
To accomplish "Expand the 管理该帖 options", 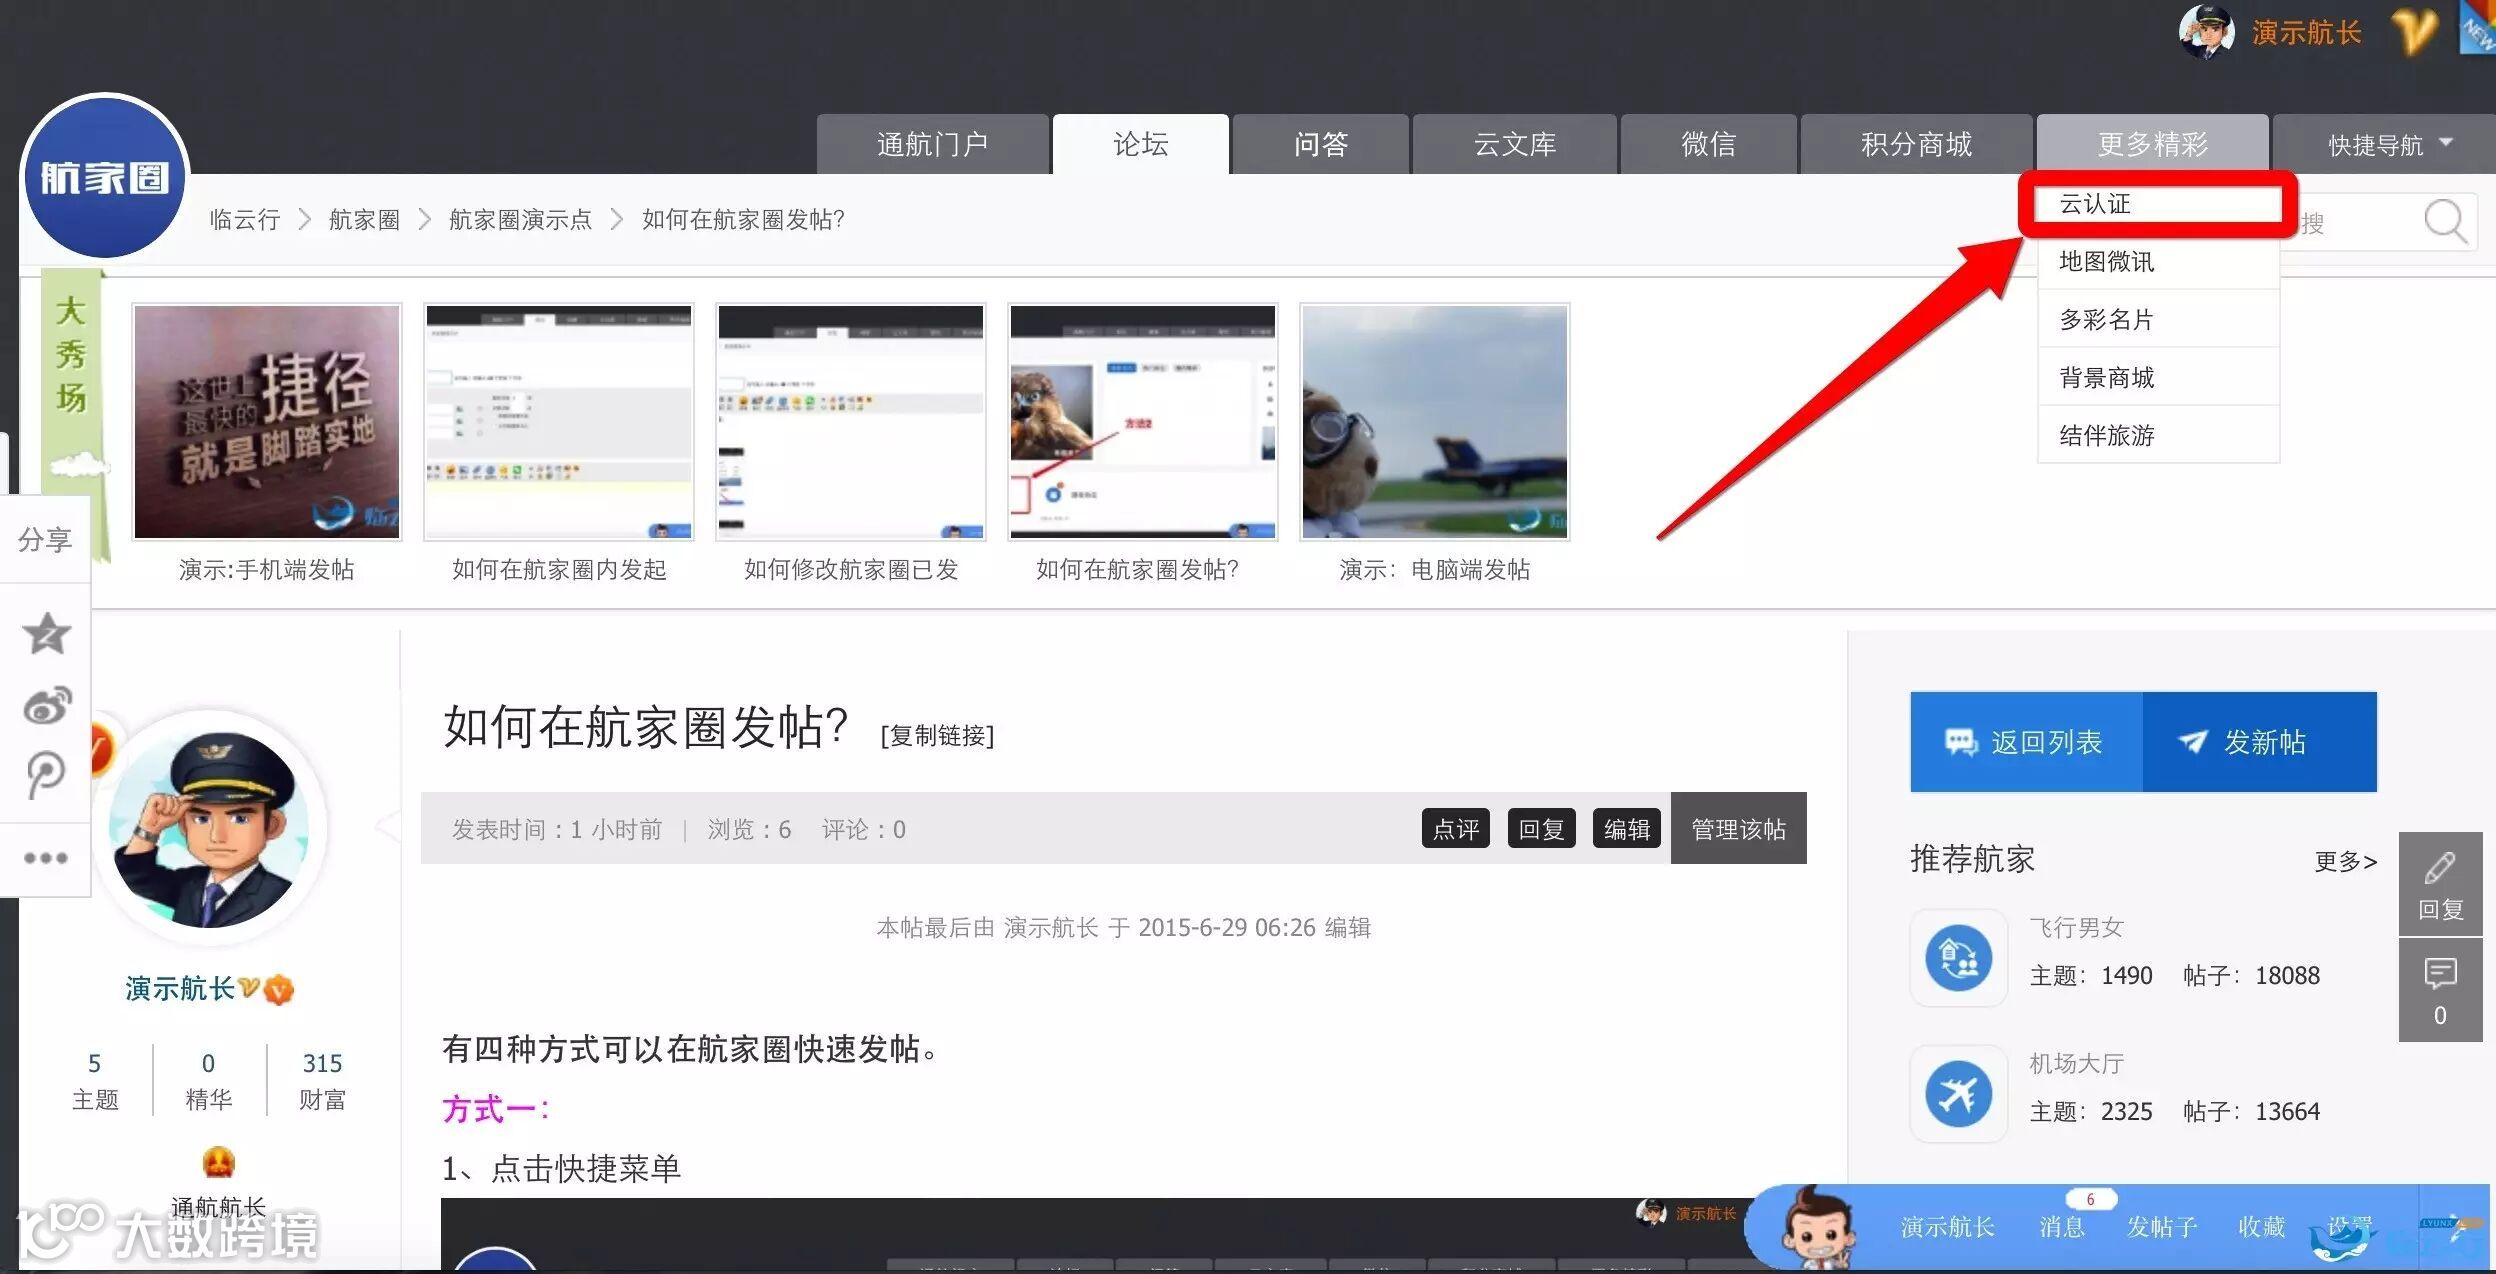I will tap(1738, 829).
